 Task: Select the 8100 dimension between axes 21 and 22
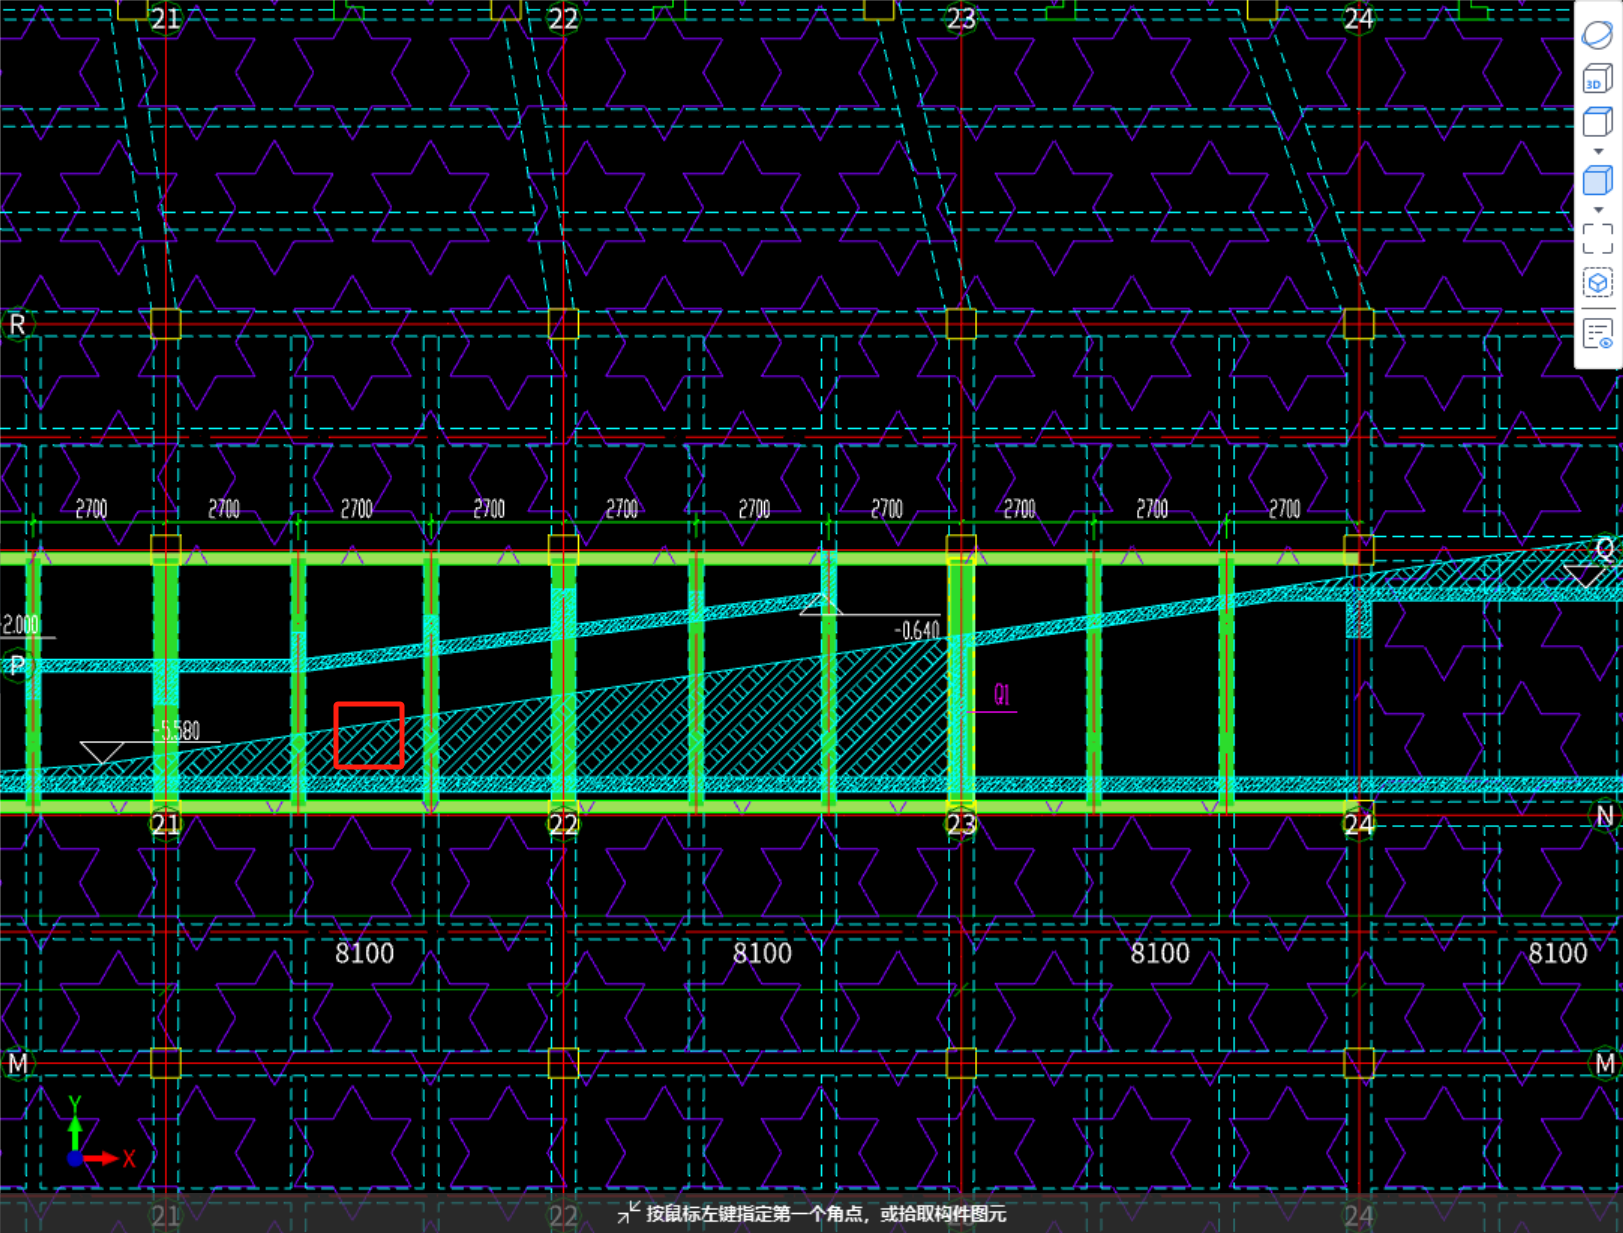tap(364, 953)
